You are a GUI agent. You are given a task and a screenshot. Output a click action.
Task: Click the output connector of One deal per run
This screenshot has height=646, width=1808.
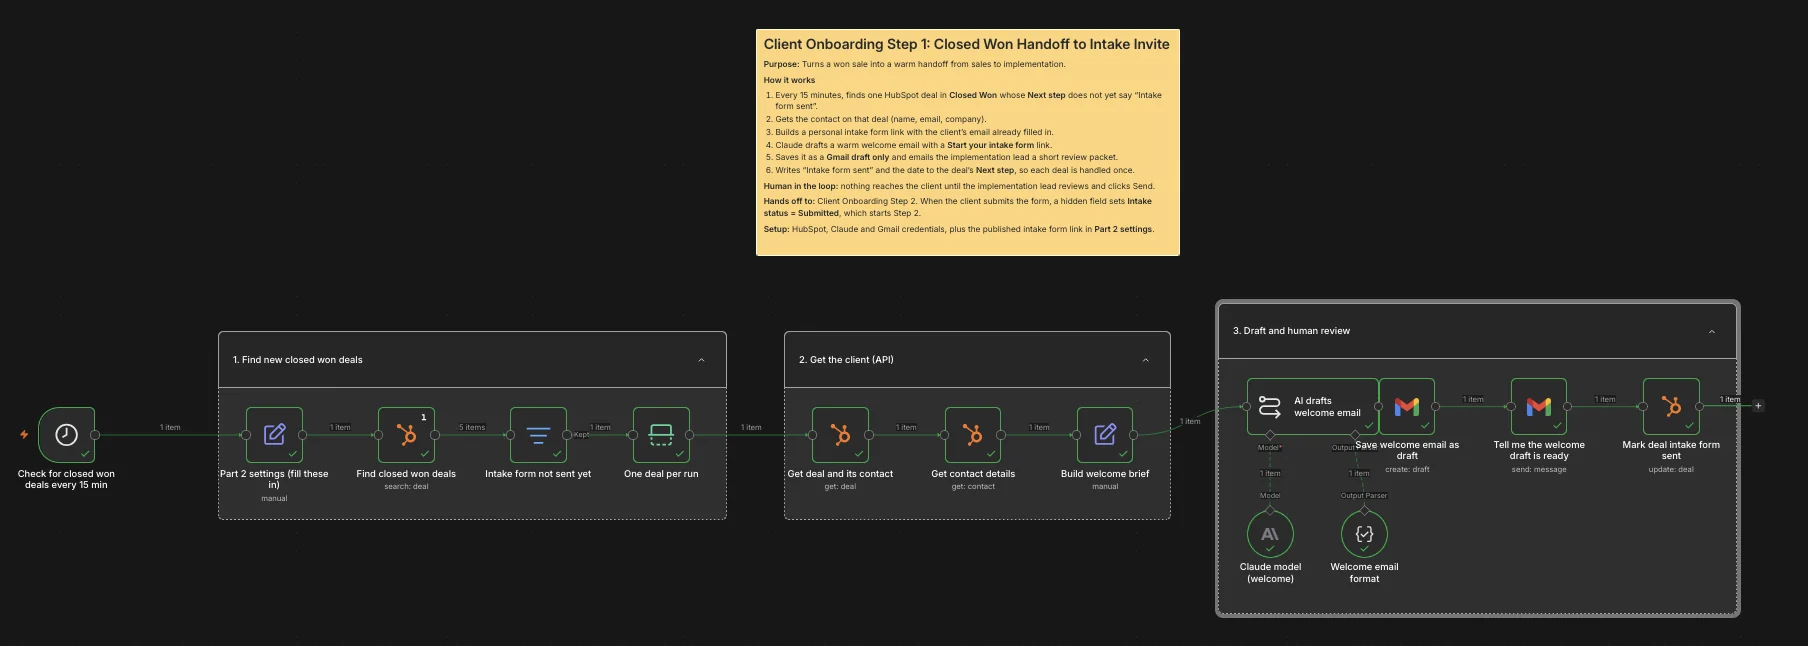[x=690, y=435]
